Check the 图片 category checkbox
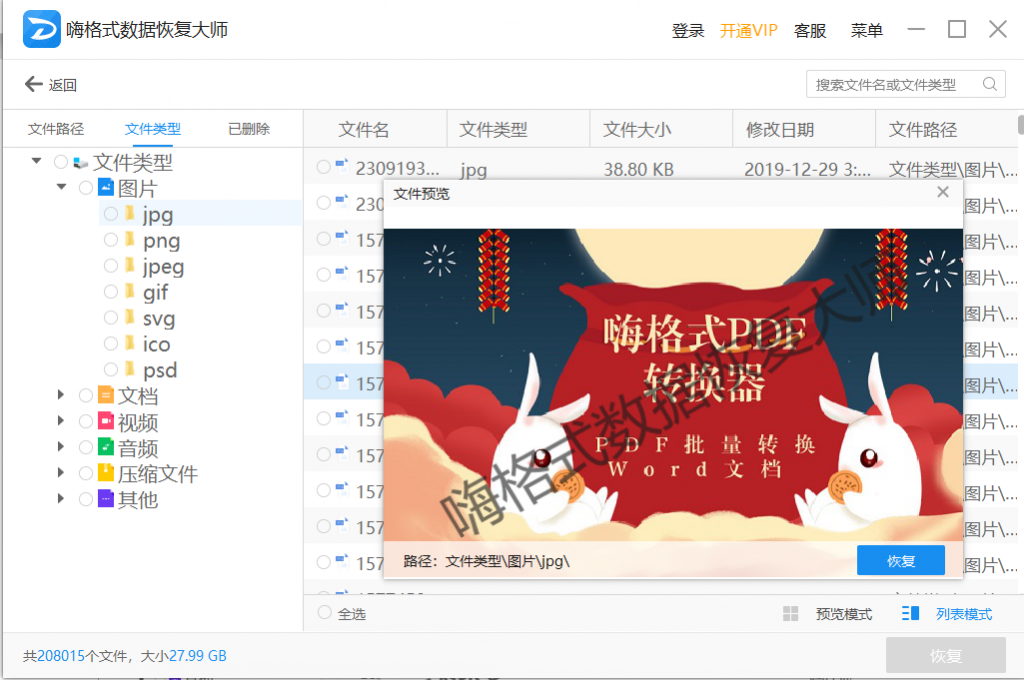The image size is (1024, 680). tap(86, 188)
